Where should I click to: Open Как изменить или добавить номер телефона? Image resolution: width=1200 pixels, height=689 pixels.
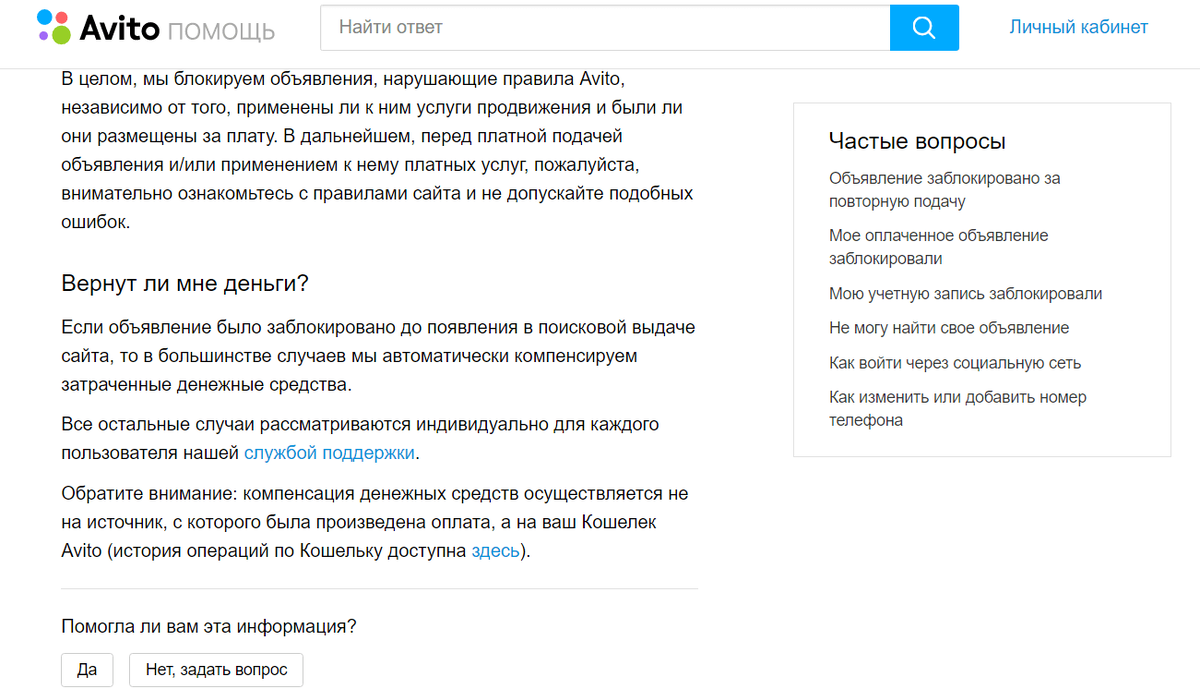(958, 409)
